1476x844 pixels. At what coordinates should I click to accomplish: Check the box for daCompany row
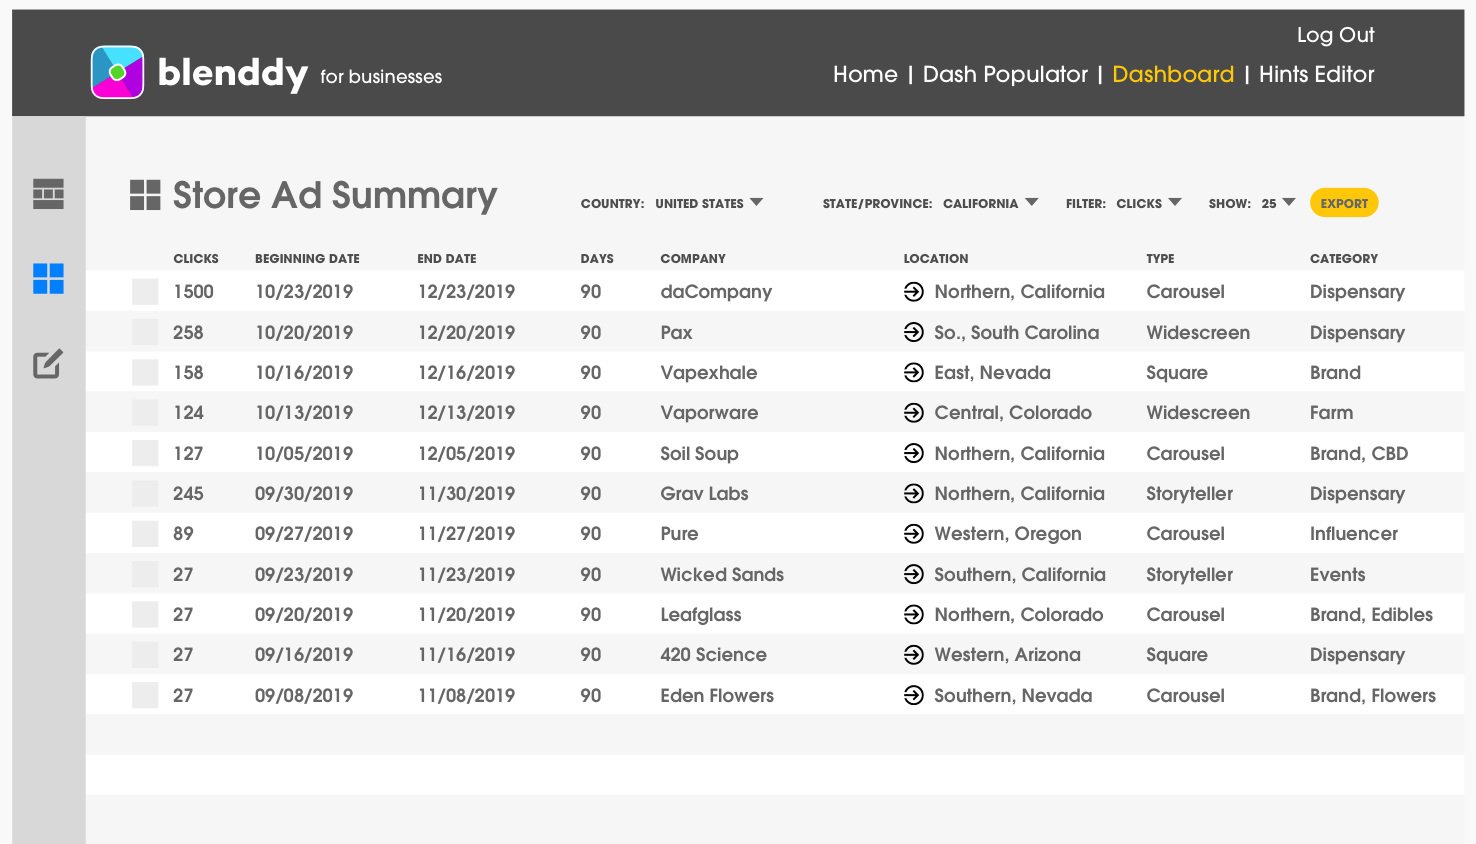coord(145,292)
